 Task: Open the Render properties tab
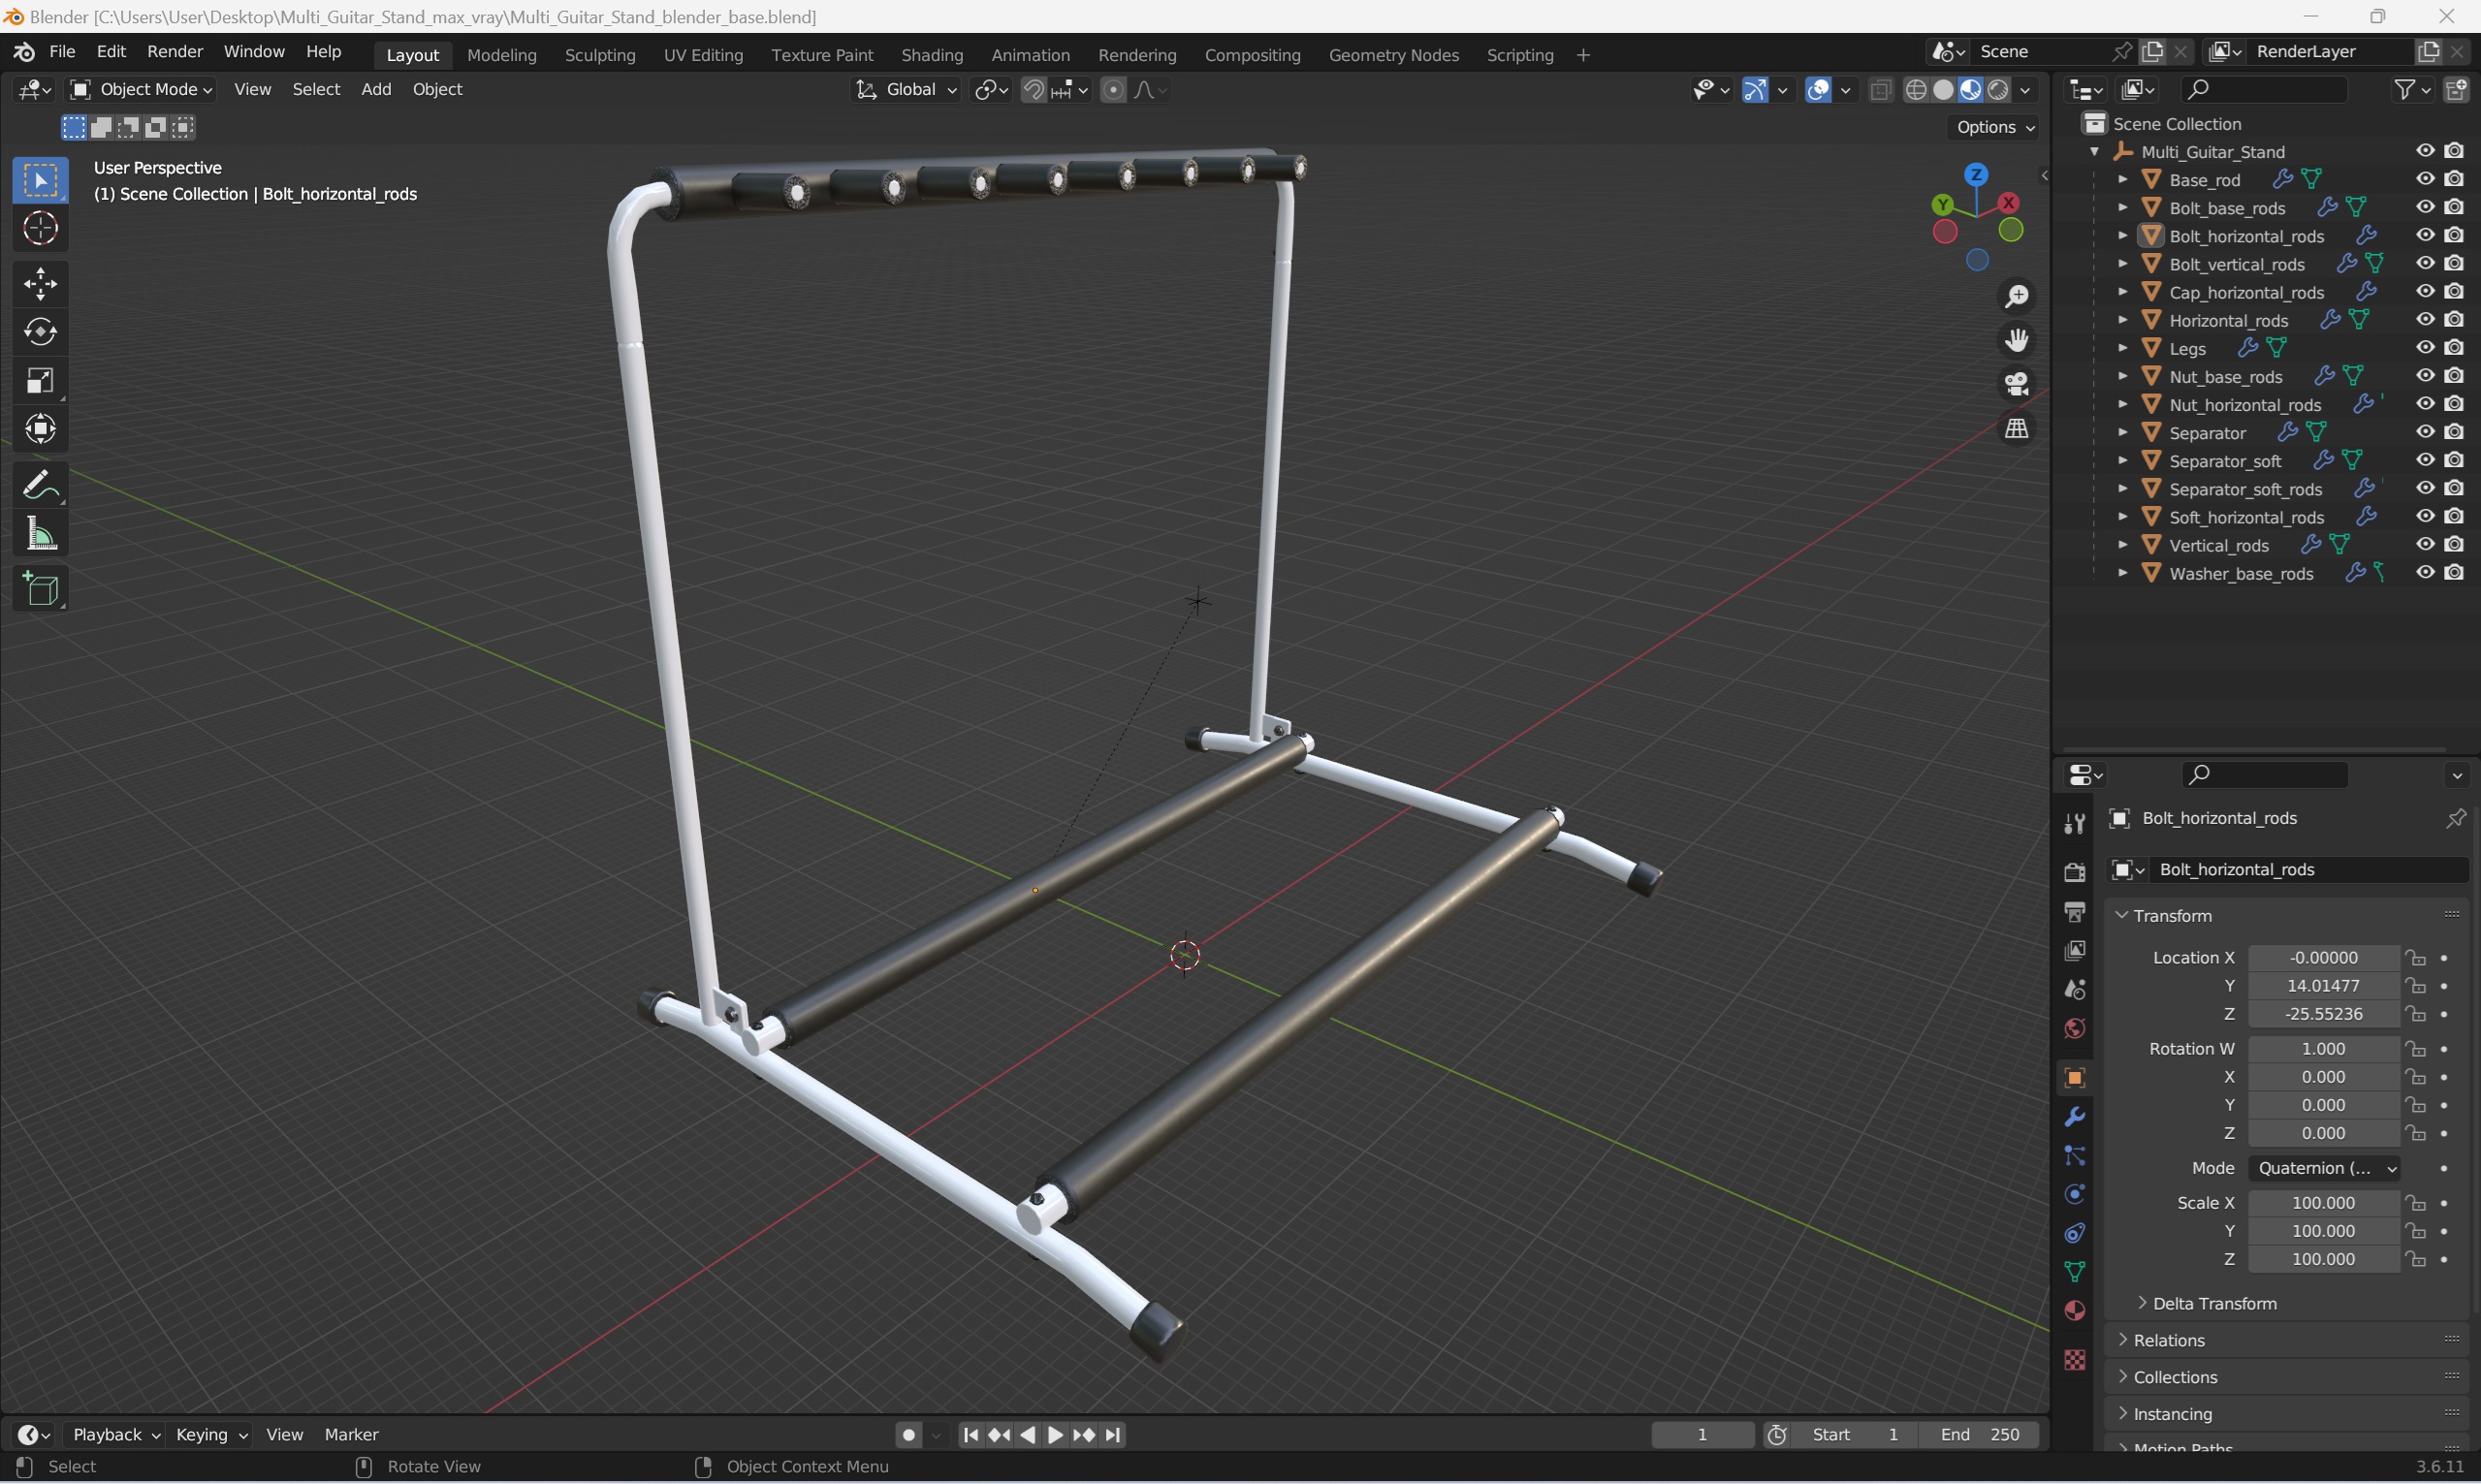click(x=2074, y=872)
